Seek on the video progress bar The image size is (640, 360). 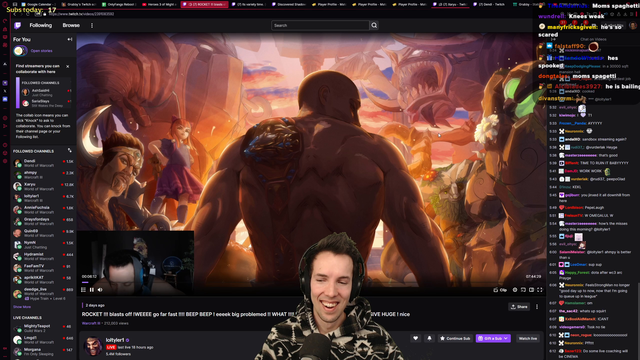[x=311, y=282]
